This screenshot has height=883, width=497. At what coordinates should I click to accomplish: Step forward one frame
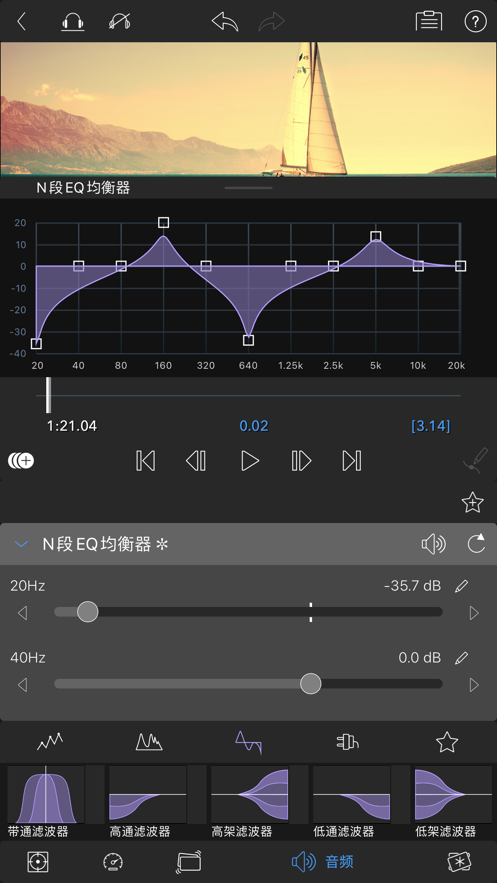coord(301,461)
